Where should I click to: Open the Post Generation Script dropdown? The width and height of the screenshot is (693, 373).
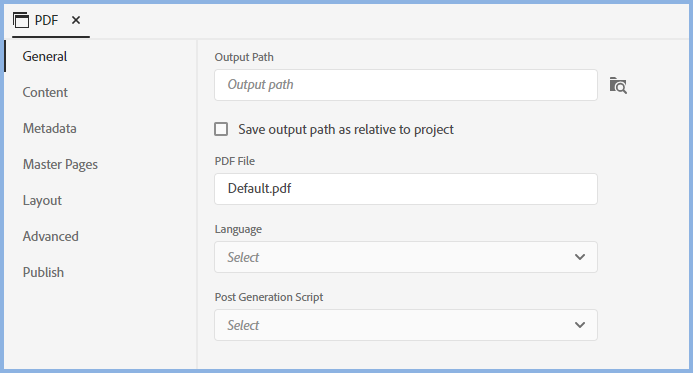(406, 325)
